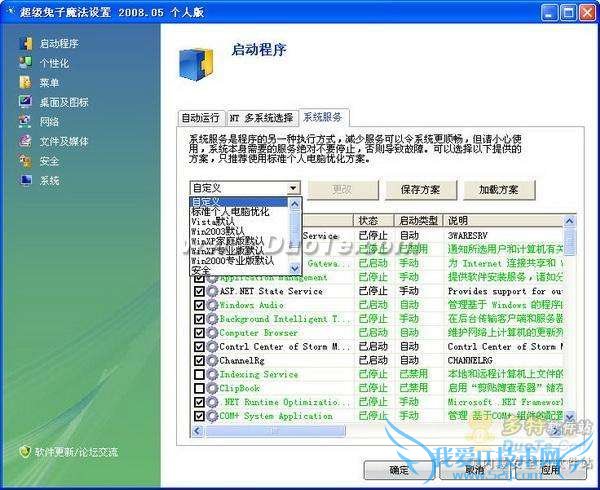
Task: Select WinXP专业版默认 in dropdown list
Action: tap(239, 251)
